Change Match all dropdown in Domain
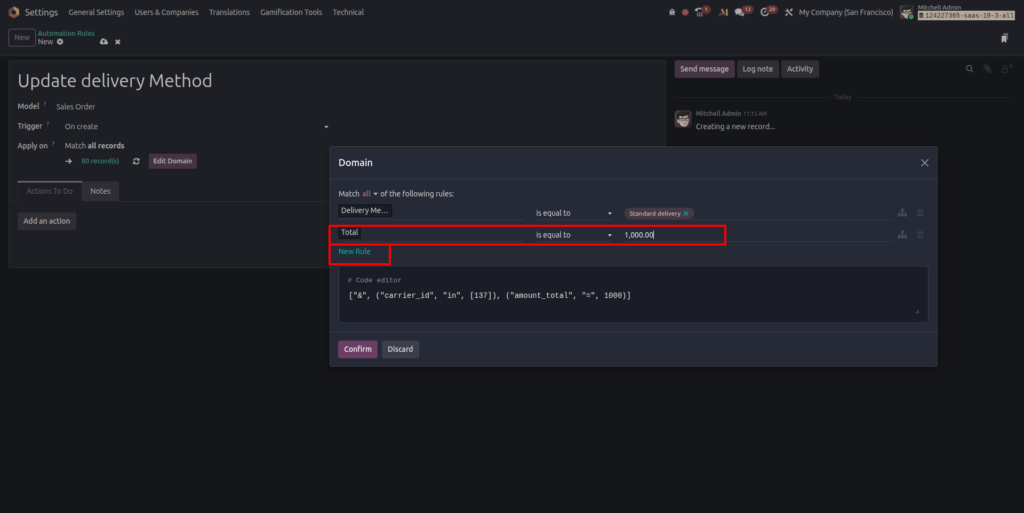The height and width of the screenshot is (513, 1024). (370, 194)
